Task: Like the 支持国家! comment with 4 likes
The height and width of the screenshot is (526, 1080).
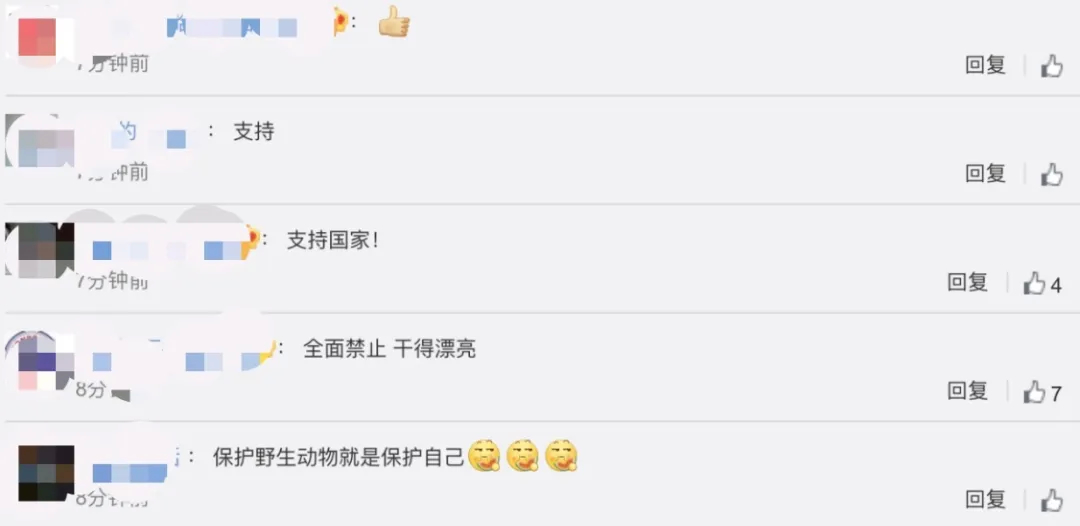Action: pyautogui.click(x=1043, y=284)
